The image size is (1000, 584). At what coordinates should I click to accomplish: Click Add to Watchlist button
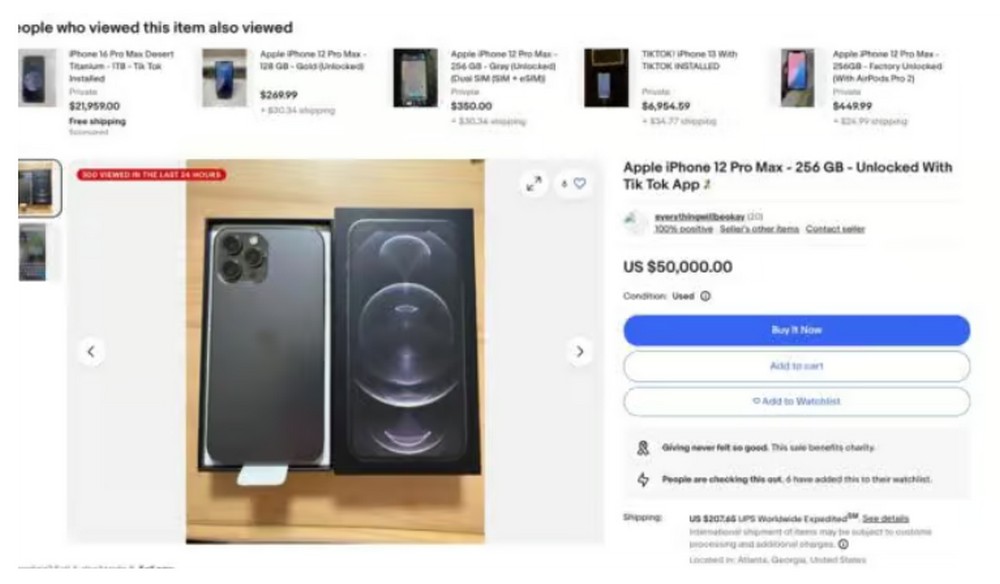[x=797, y=402]
